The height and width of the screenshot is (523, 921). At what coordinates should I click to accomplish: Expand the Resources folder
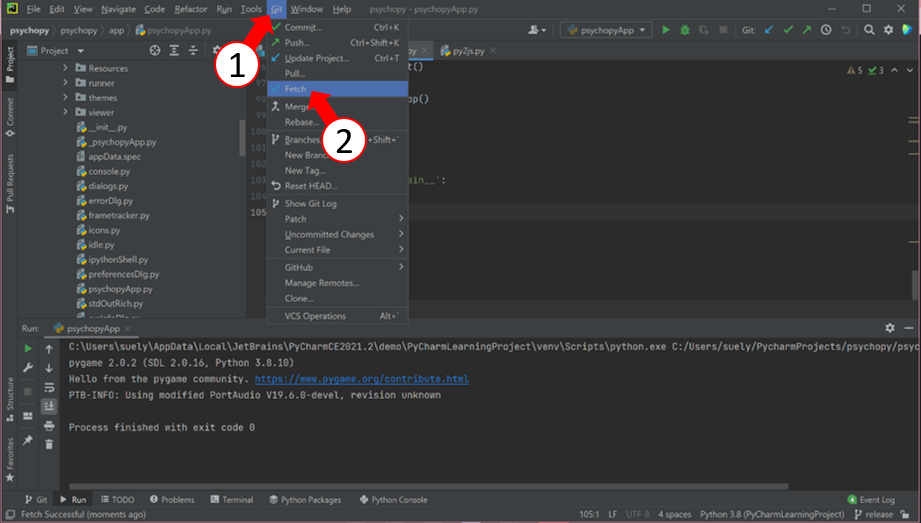tap(65, 68)
